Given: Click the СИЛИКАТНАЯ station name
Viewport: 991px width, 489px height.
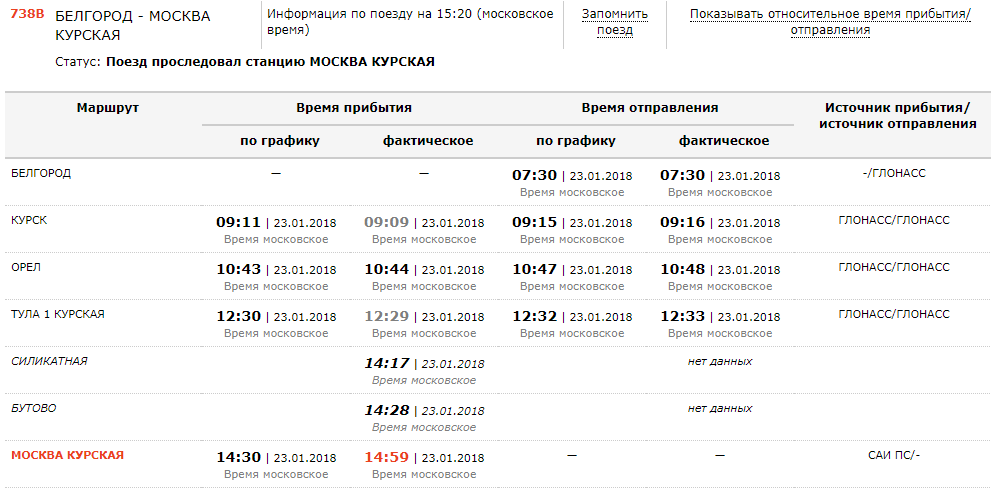Looking at the screenshot, I should point(49,361).
